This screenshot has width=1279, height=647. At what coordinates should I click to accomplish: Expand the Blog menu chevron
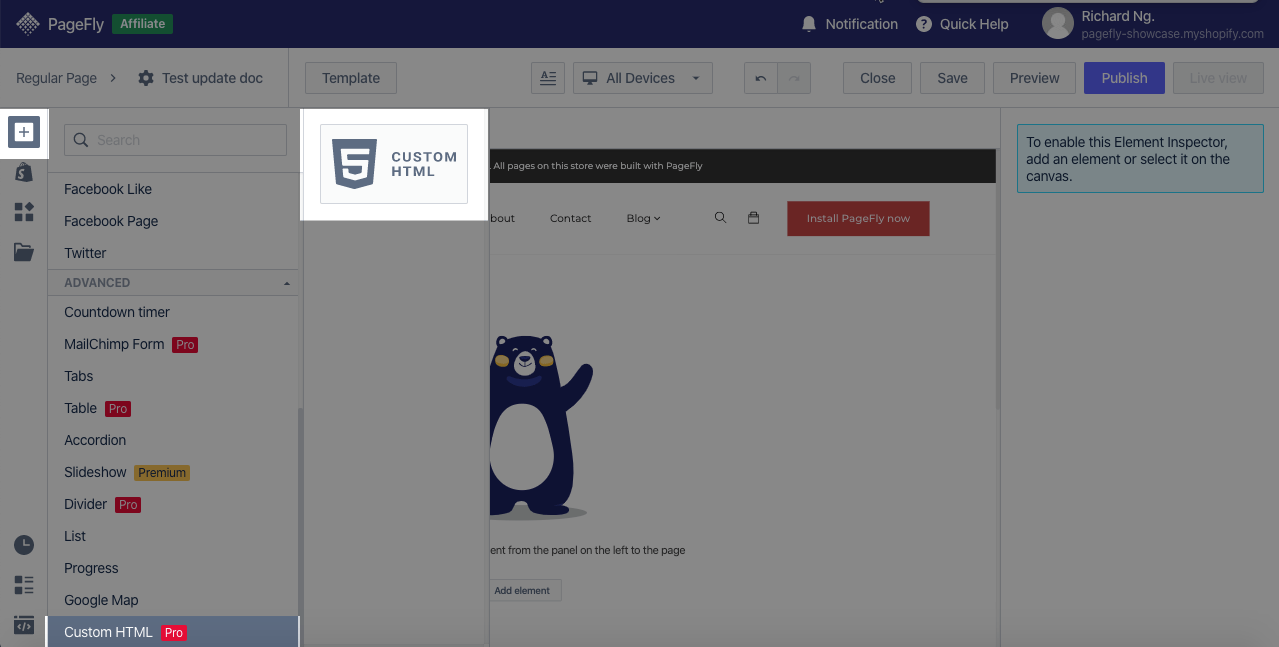(x=657, y=219)
